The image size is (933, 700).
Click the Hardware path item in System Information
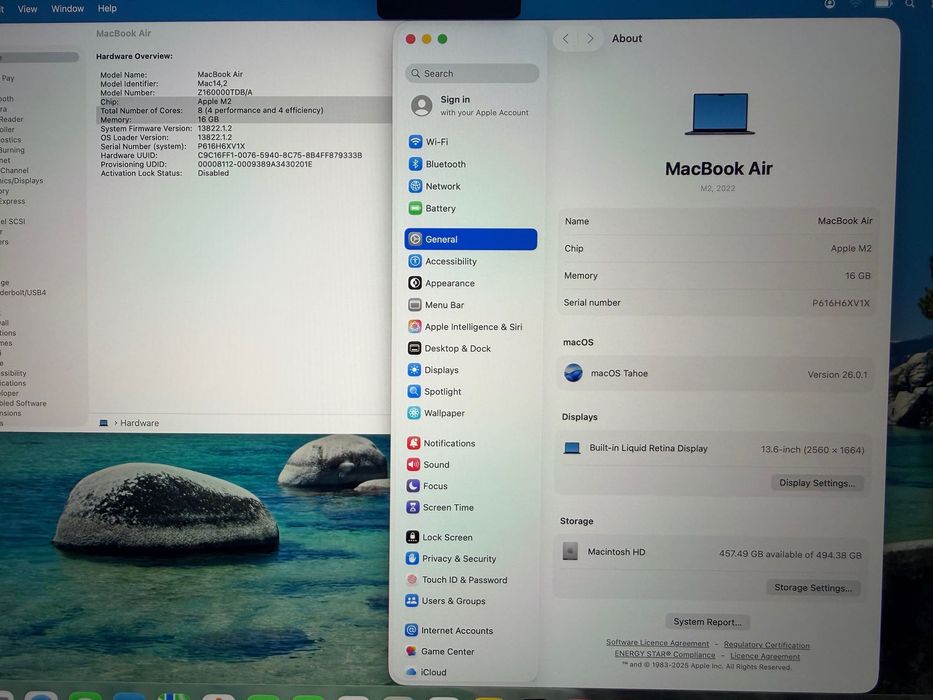(x=139, y=423)
